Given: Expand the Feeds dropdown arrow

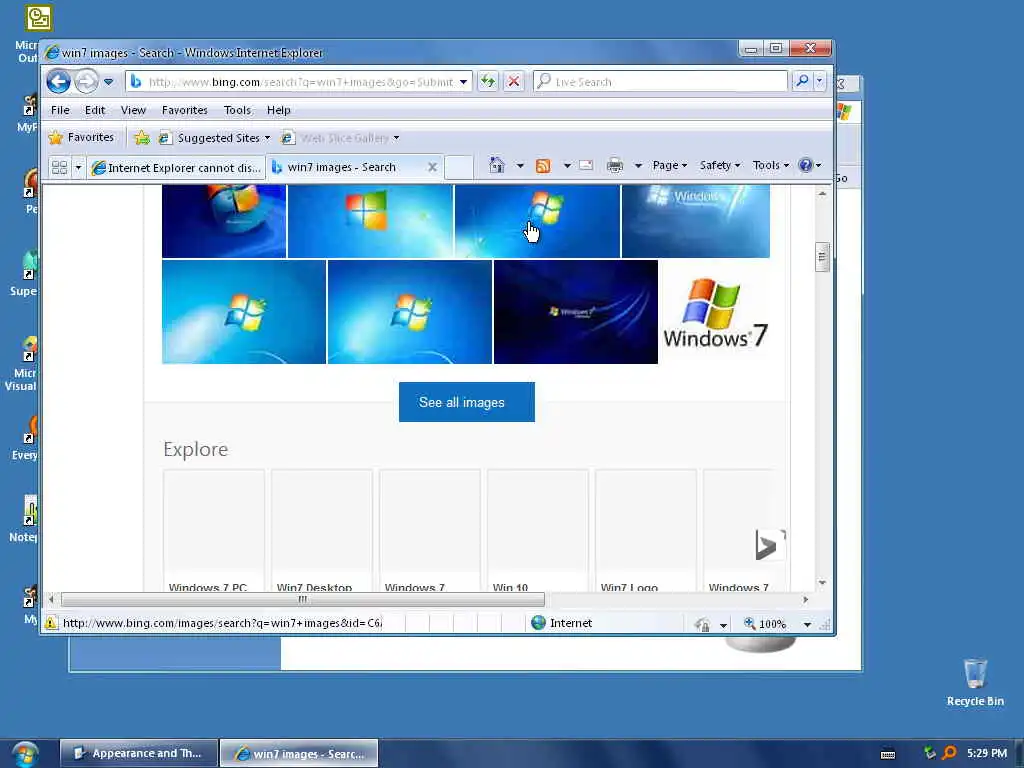Looking at the screenshot, I should (567, 166).
